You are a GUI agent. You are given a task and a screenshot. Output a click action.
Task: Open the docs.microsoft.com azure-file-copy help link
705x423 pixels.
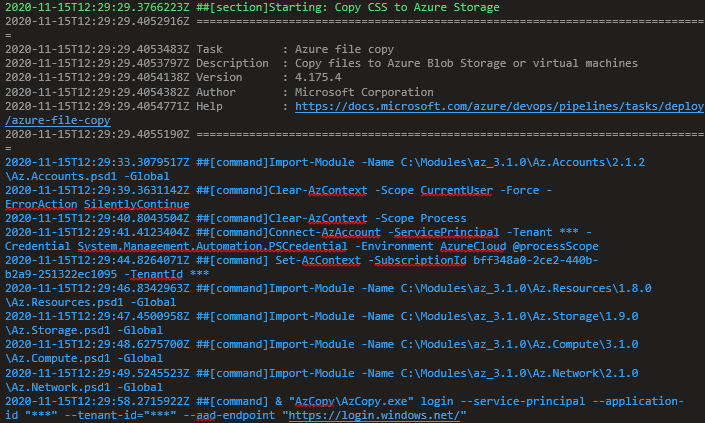[499, 107]
